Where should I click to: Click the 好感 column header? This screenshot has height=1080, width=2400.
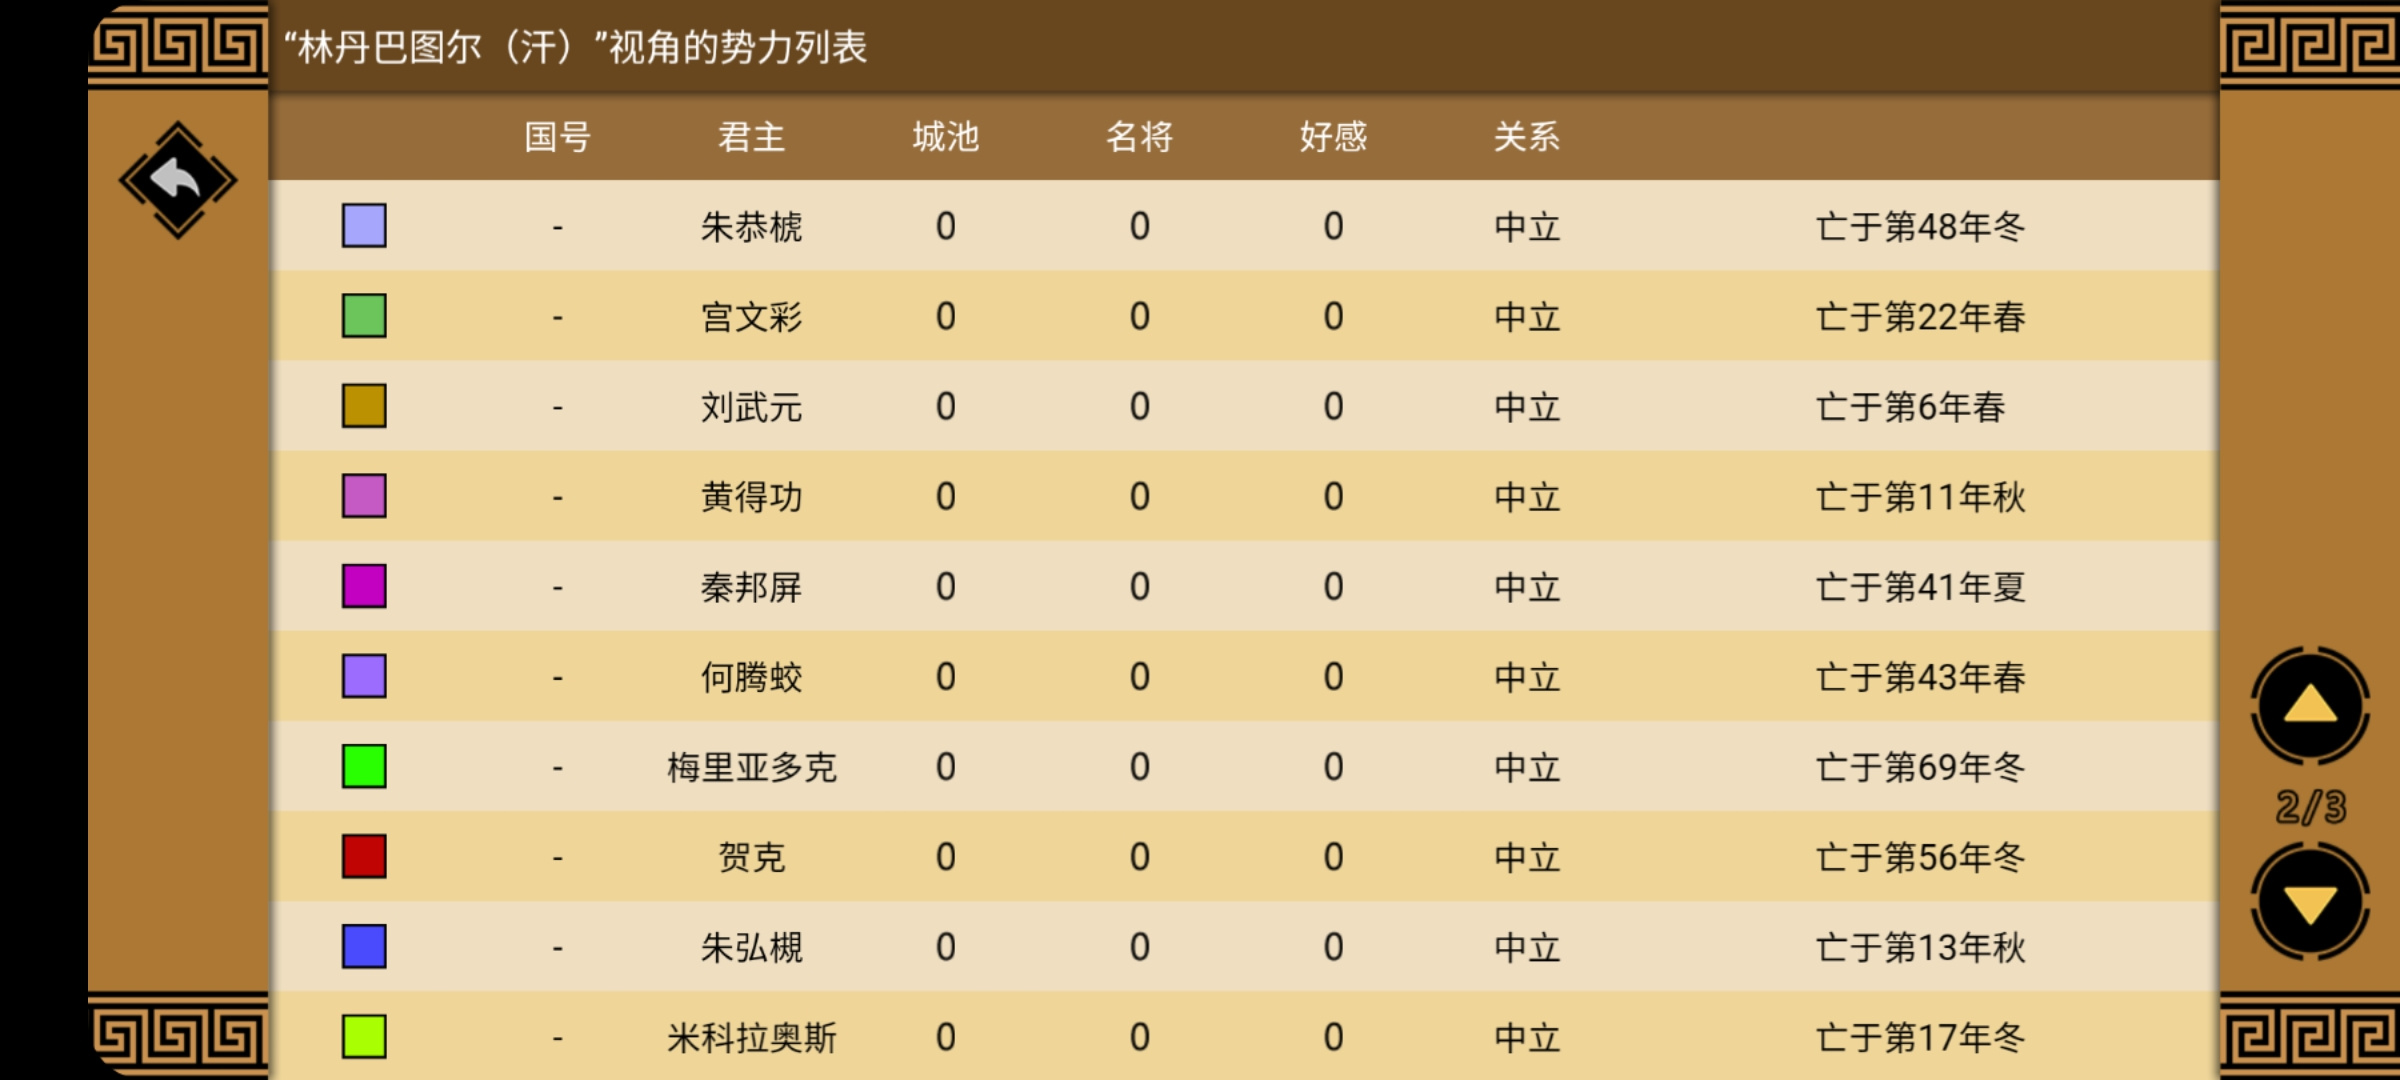pyautogui.click(x=1333, y=136)
